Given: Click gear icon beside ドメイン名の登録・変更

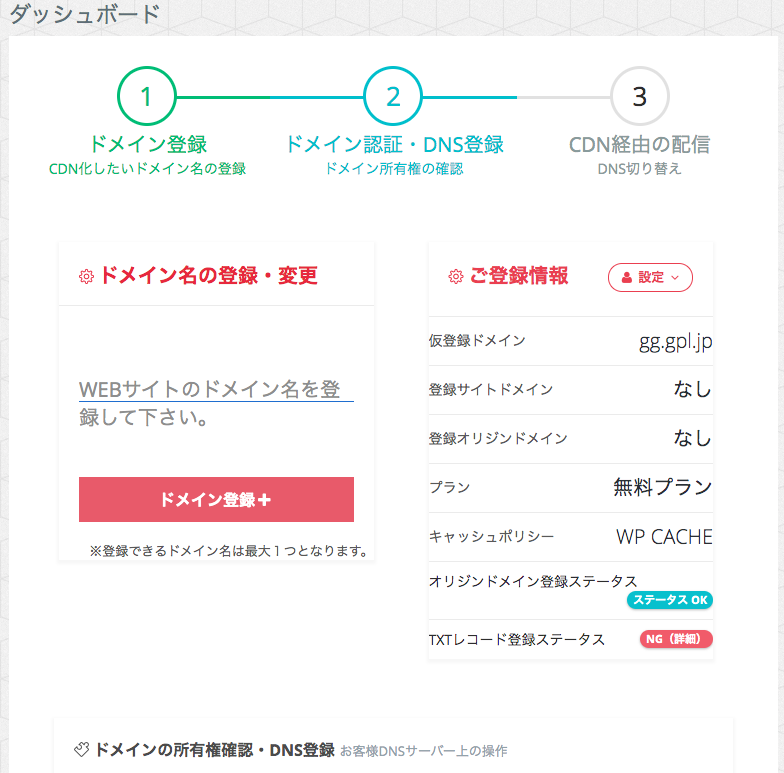Looking at the screenshot, I should [x=87, y=277].
